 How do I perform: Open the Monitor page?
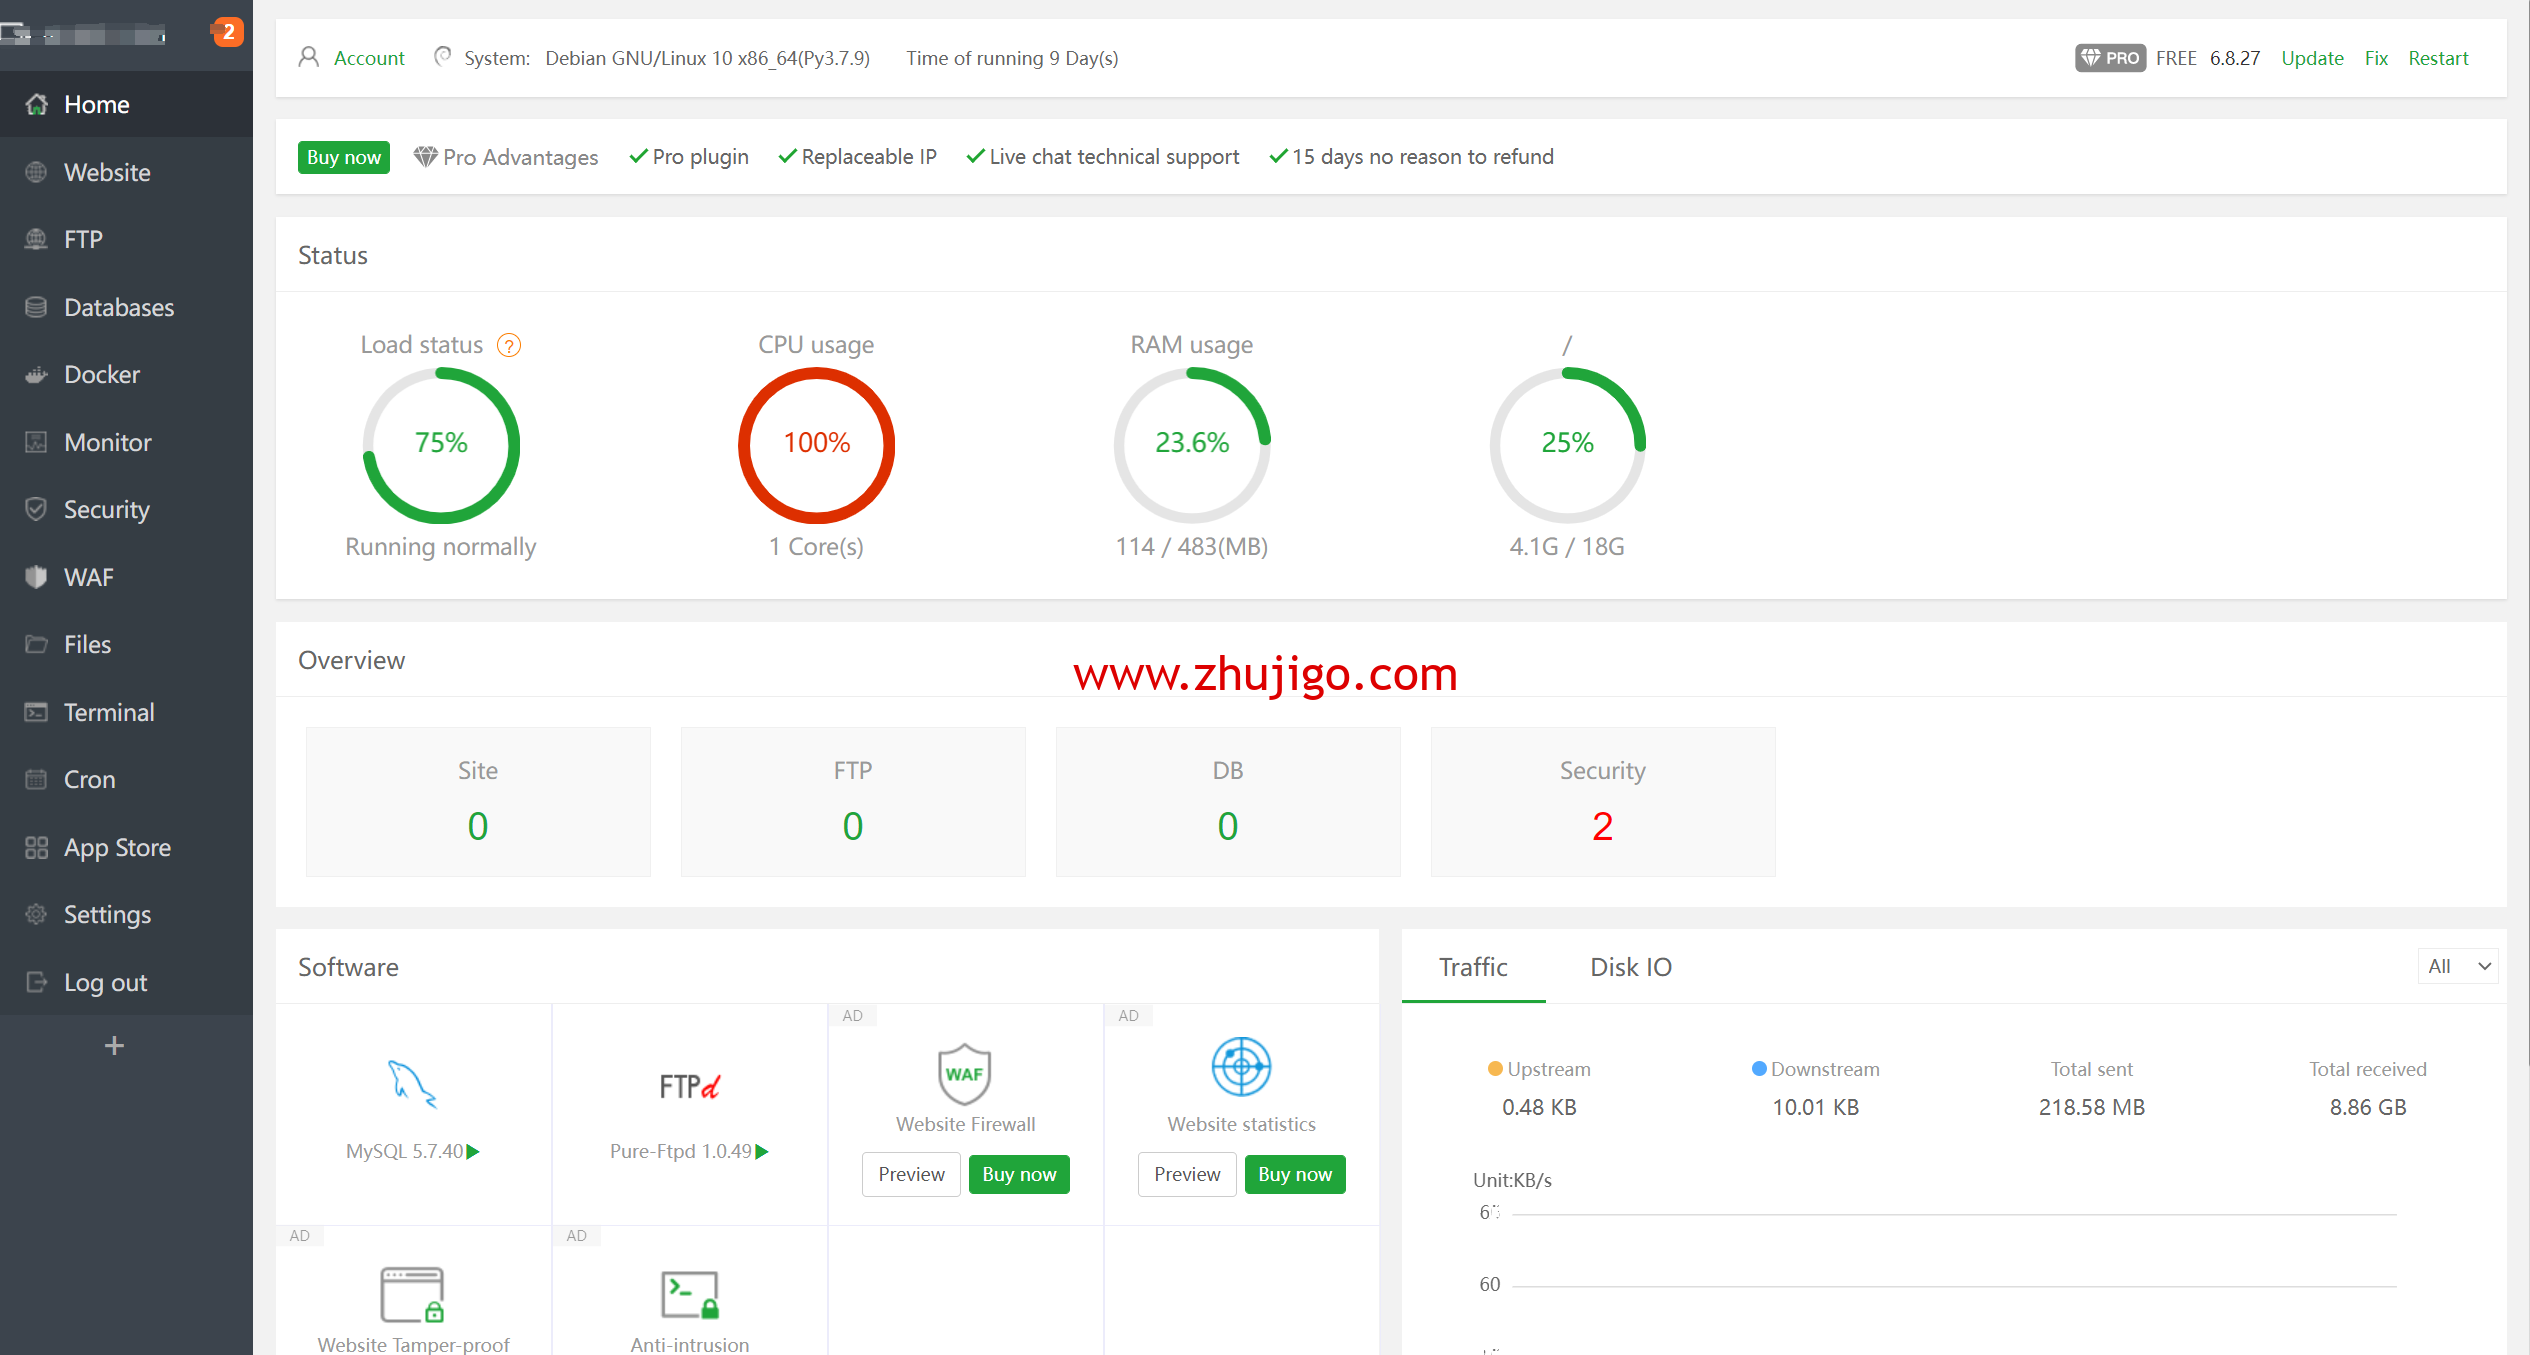point(126,442)
